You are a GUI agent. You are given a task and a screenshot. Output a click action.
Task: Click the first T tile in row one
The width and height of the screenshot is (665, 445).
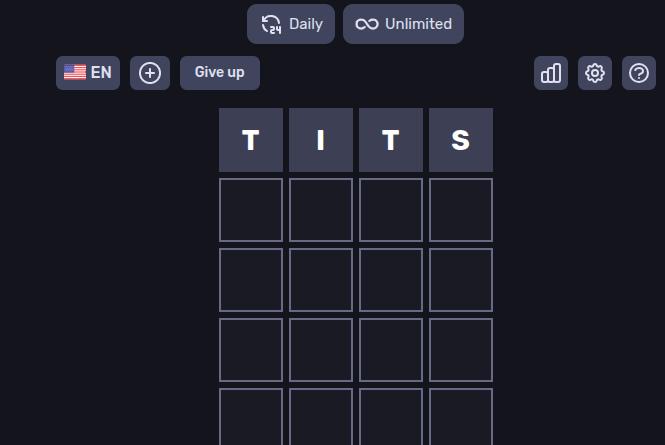[251, 140]
